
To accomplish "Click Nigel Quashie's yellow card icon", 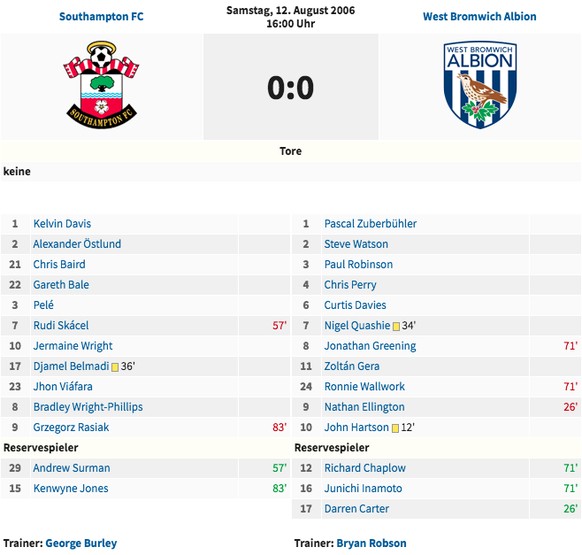I will pyautogui.click(x=396, y=326).
